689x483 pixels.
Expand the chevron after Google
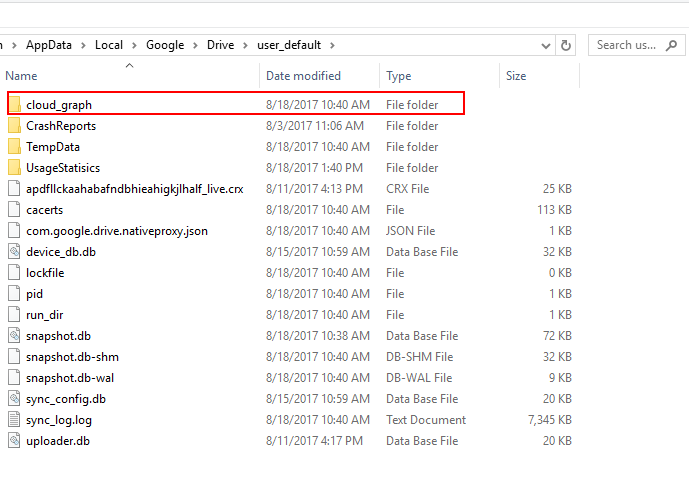(x=196, y=45)
